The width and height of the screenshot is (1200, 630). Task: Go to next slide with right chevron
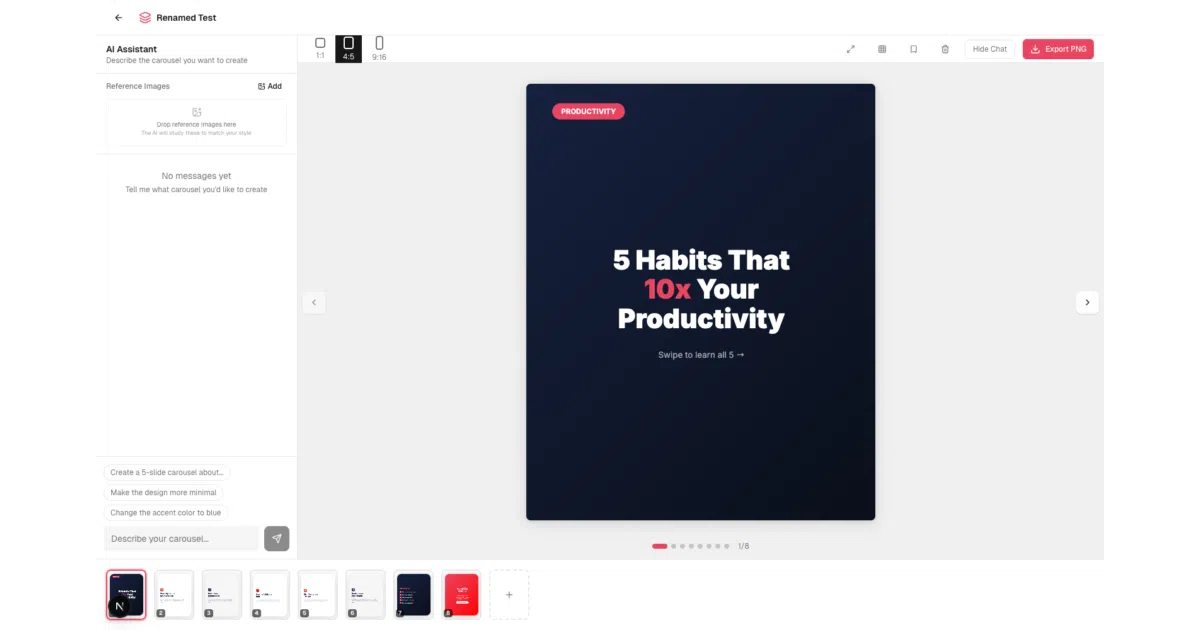tap(1087, 302)
